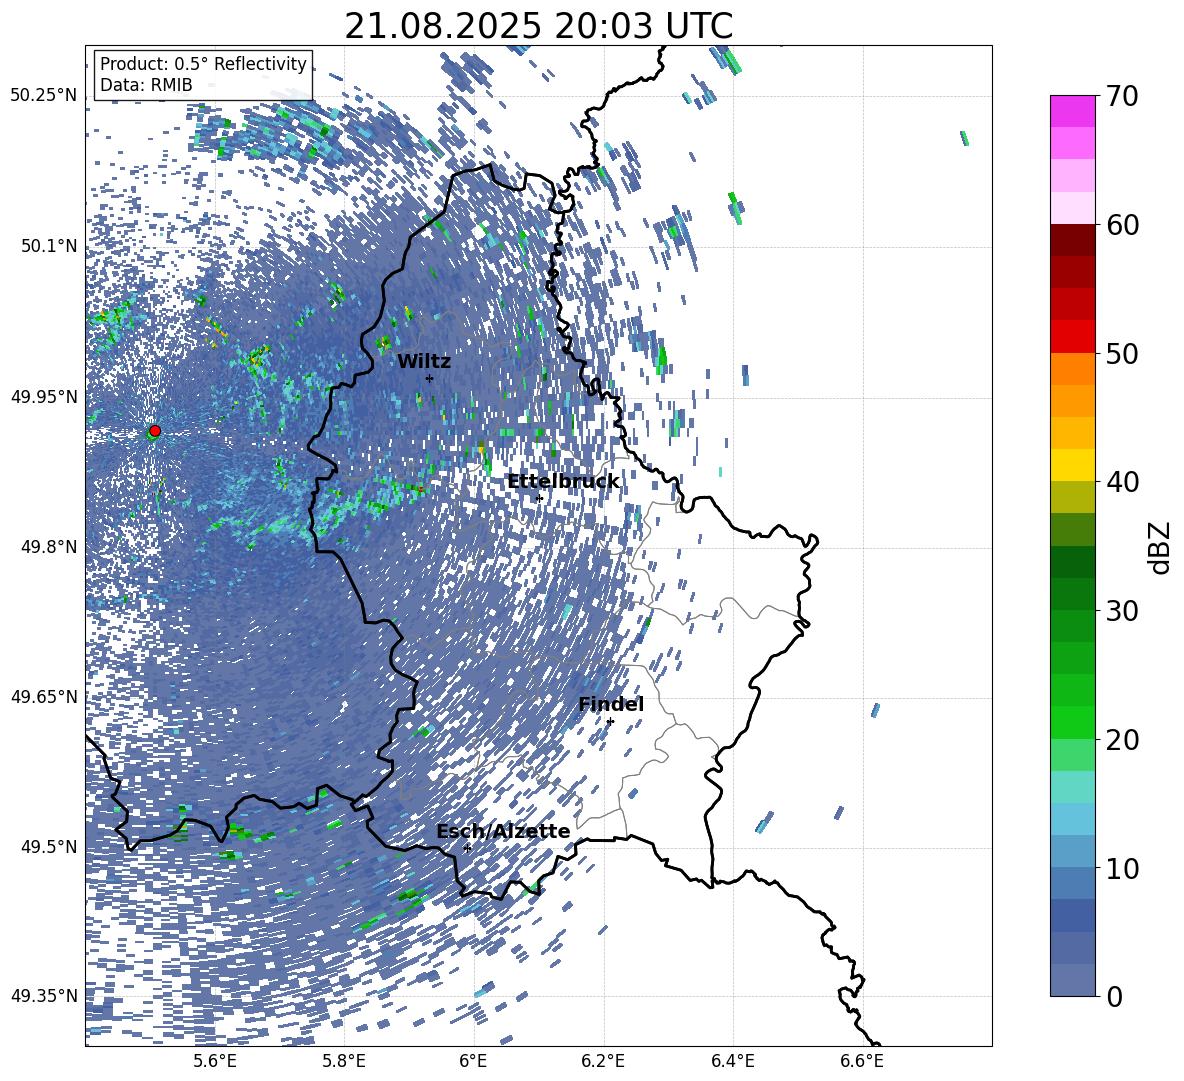Click the dBZ colorbar axis title
Image resolution: width=1184 pixels, height=1081 pixels.
click(1161, 547)
